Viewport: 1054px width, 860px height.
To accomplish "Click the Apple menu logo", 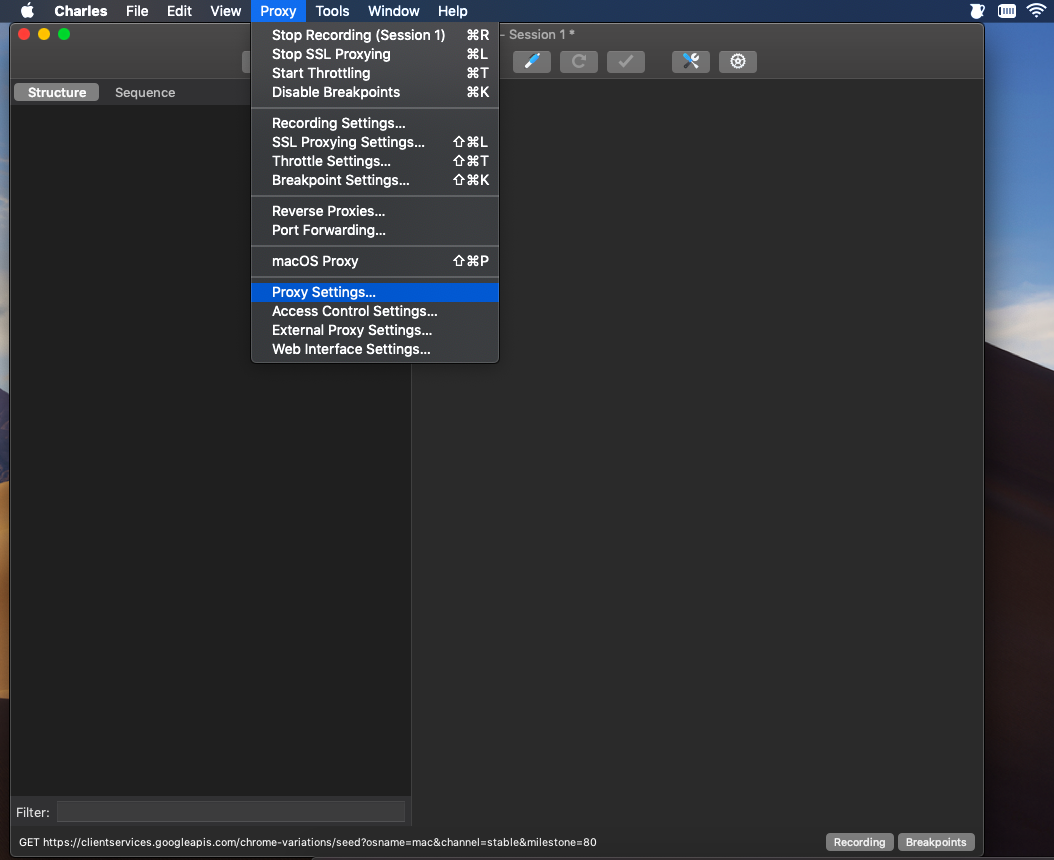I will tap(28, 11).
